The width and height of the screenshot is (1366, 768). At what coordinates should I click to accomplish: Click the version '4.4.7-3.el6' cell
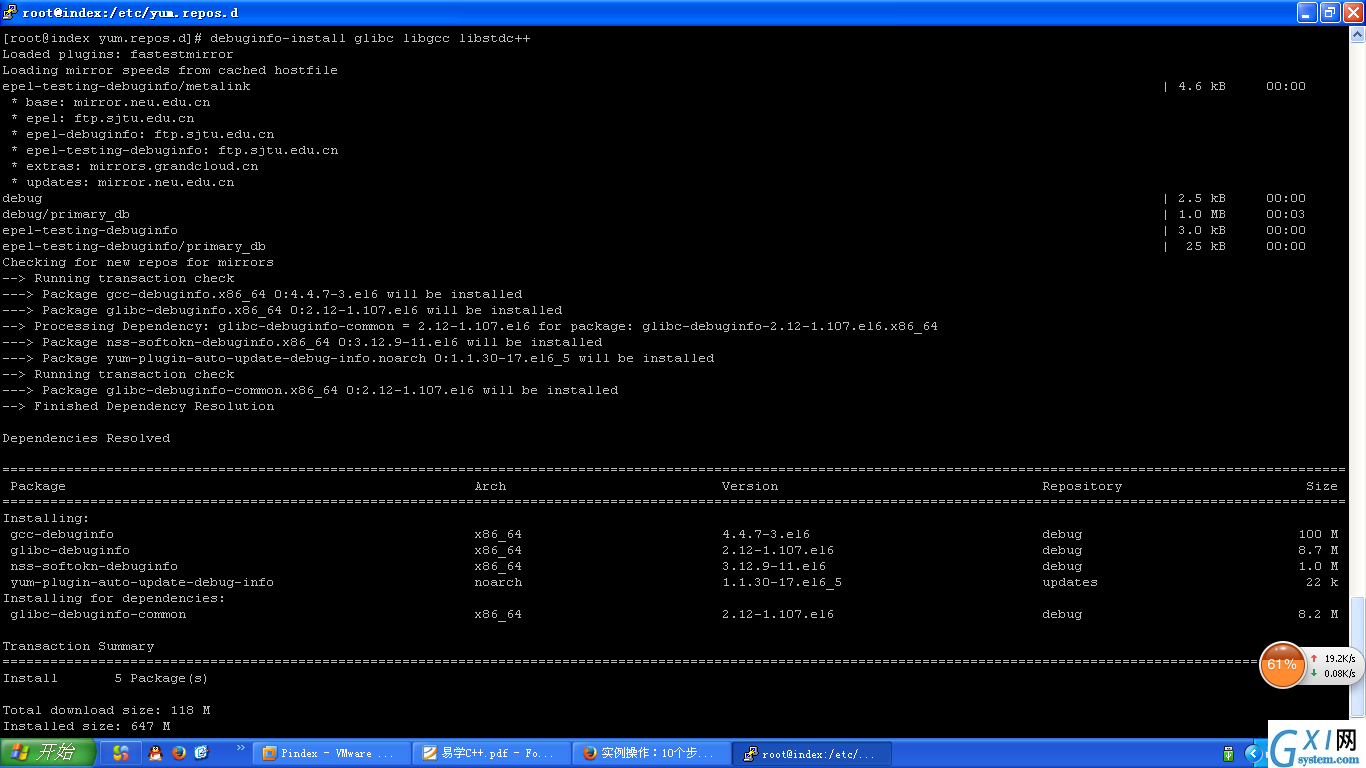click(x=766, y=534)
